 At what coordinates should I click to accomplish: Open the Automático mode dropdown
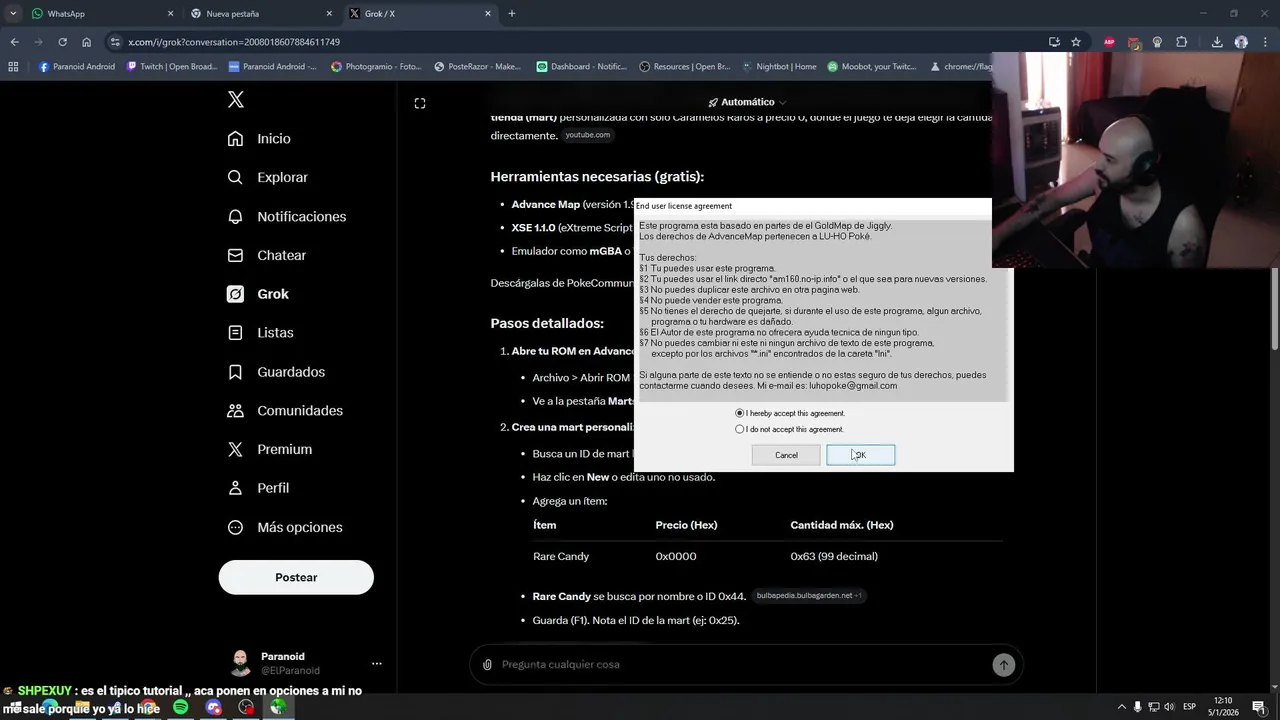(x=747, y=102)
